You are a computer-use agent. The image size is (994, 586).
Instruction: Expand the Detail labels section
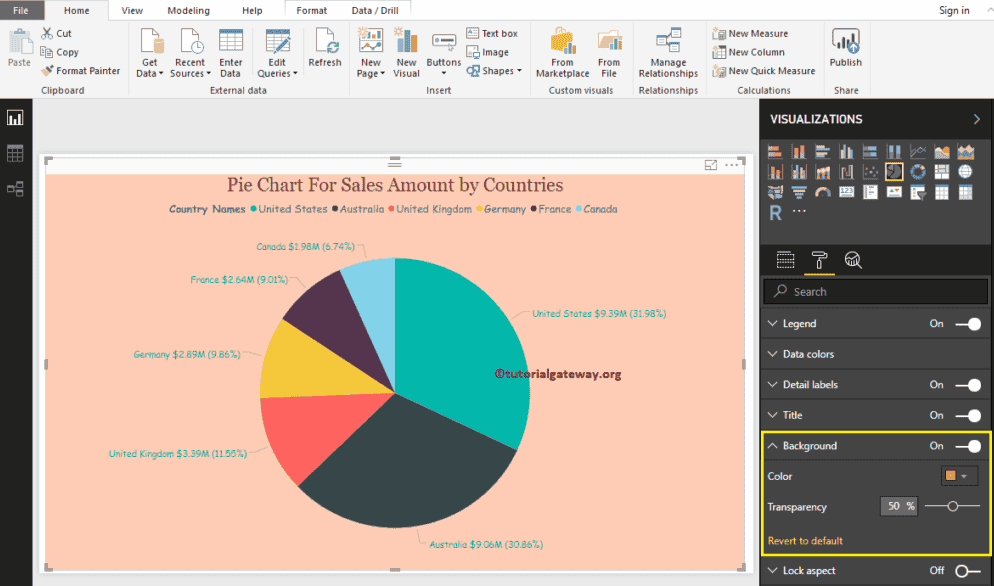coord(772,384)
